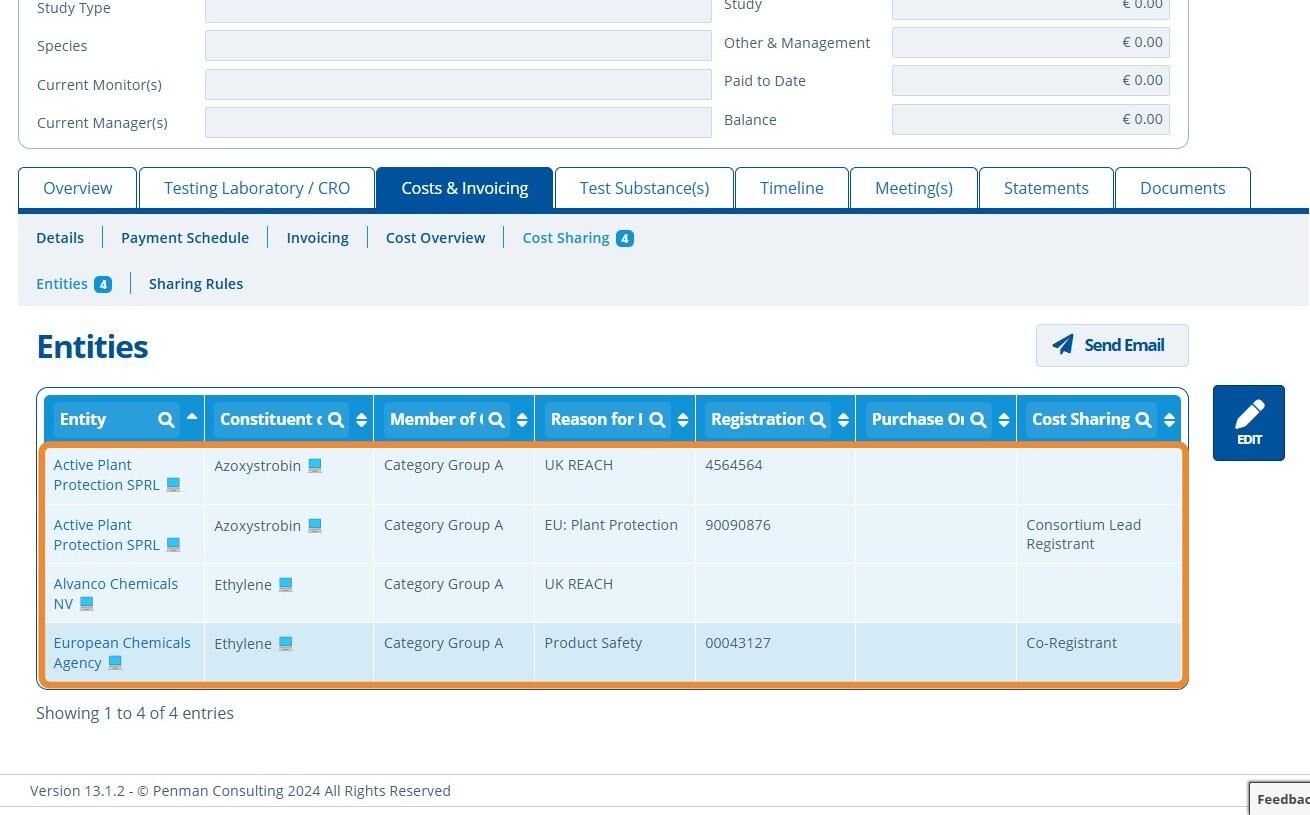Image resolution: width=1310 pixels, height=815 pixels.
Task: Click search icon in Purchase Order column
Action: point(978,420)
